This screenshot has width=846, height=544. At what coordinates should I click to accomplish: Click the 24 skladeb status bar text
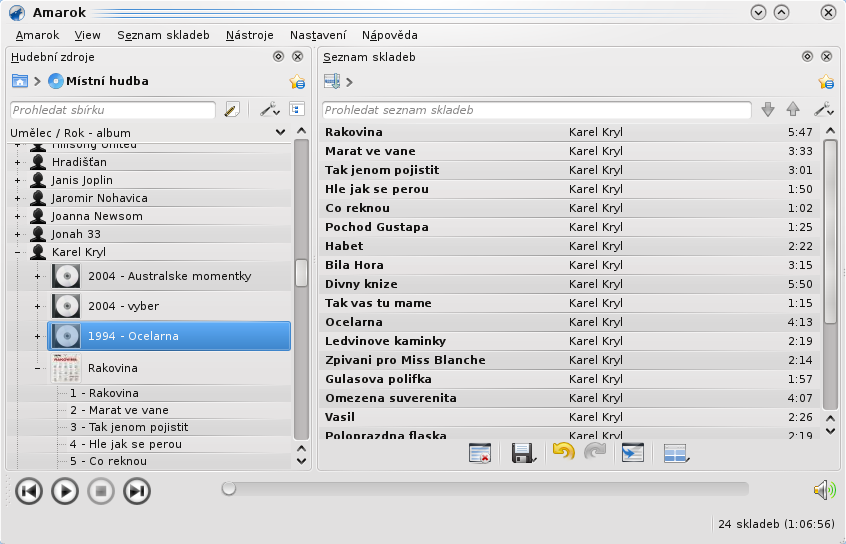coord(776,524)
